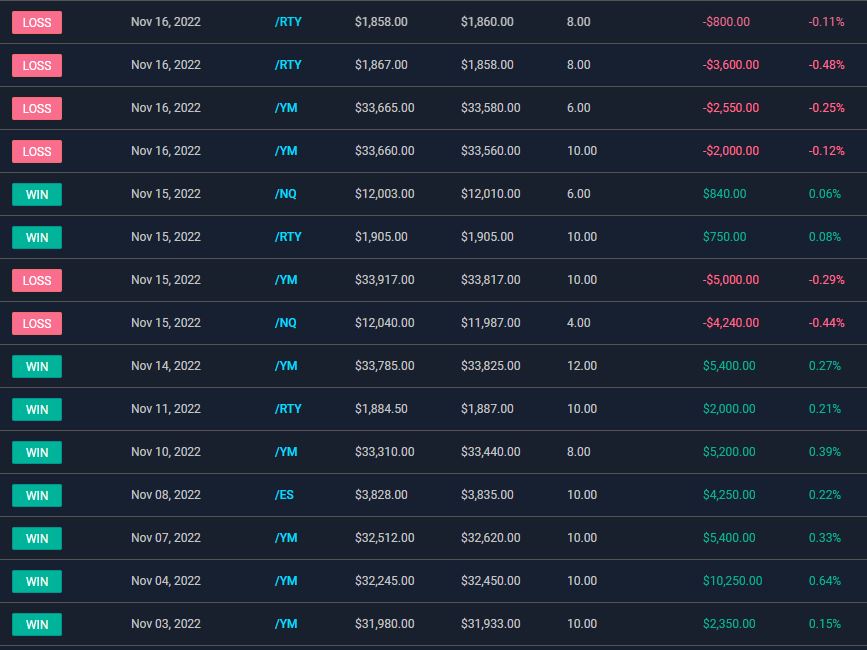Click the Nov 07, 2022 date cell
The height and width of the screenshot is (650, 867).
point(166,538)
